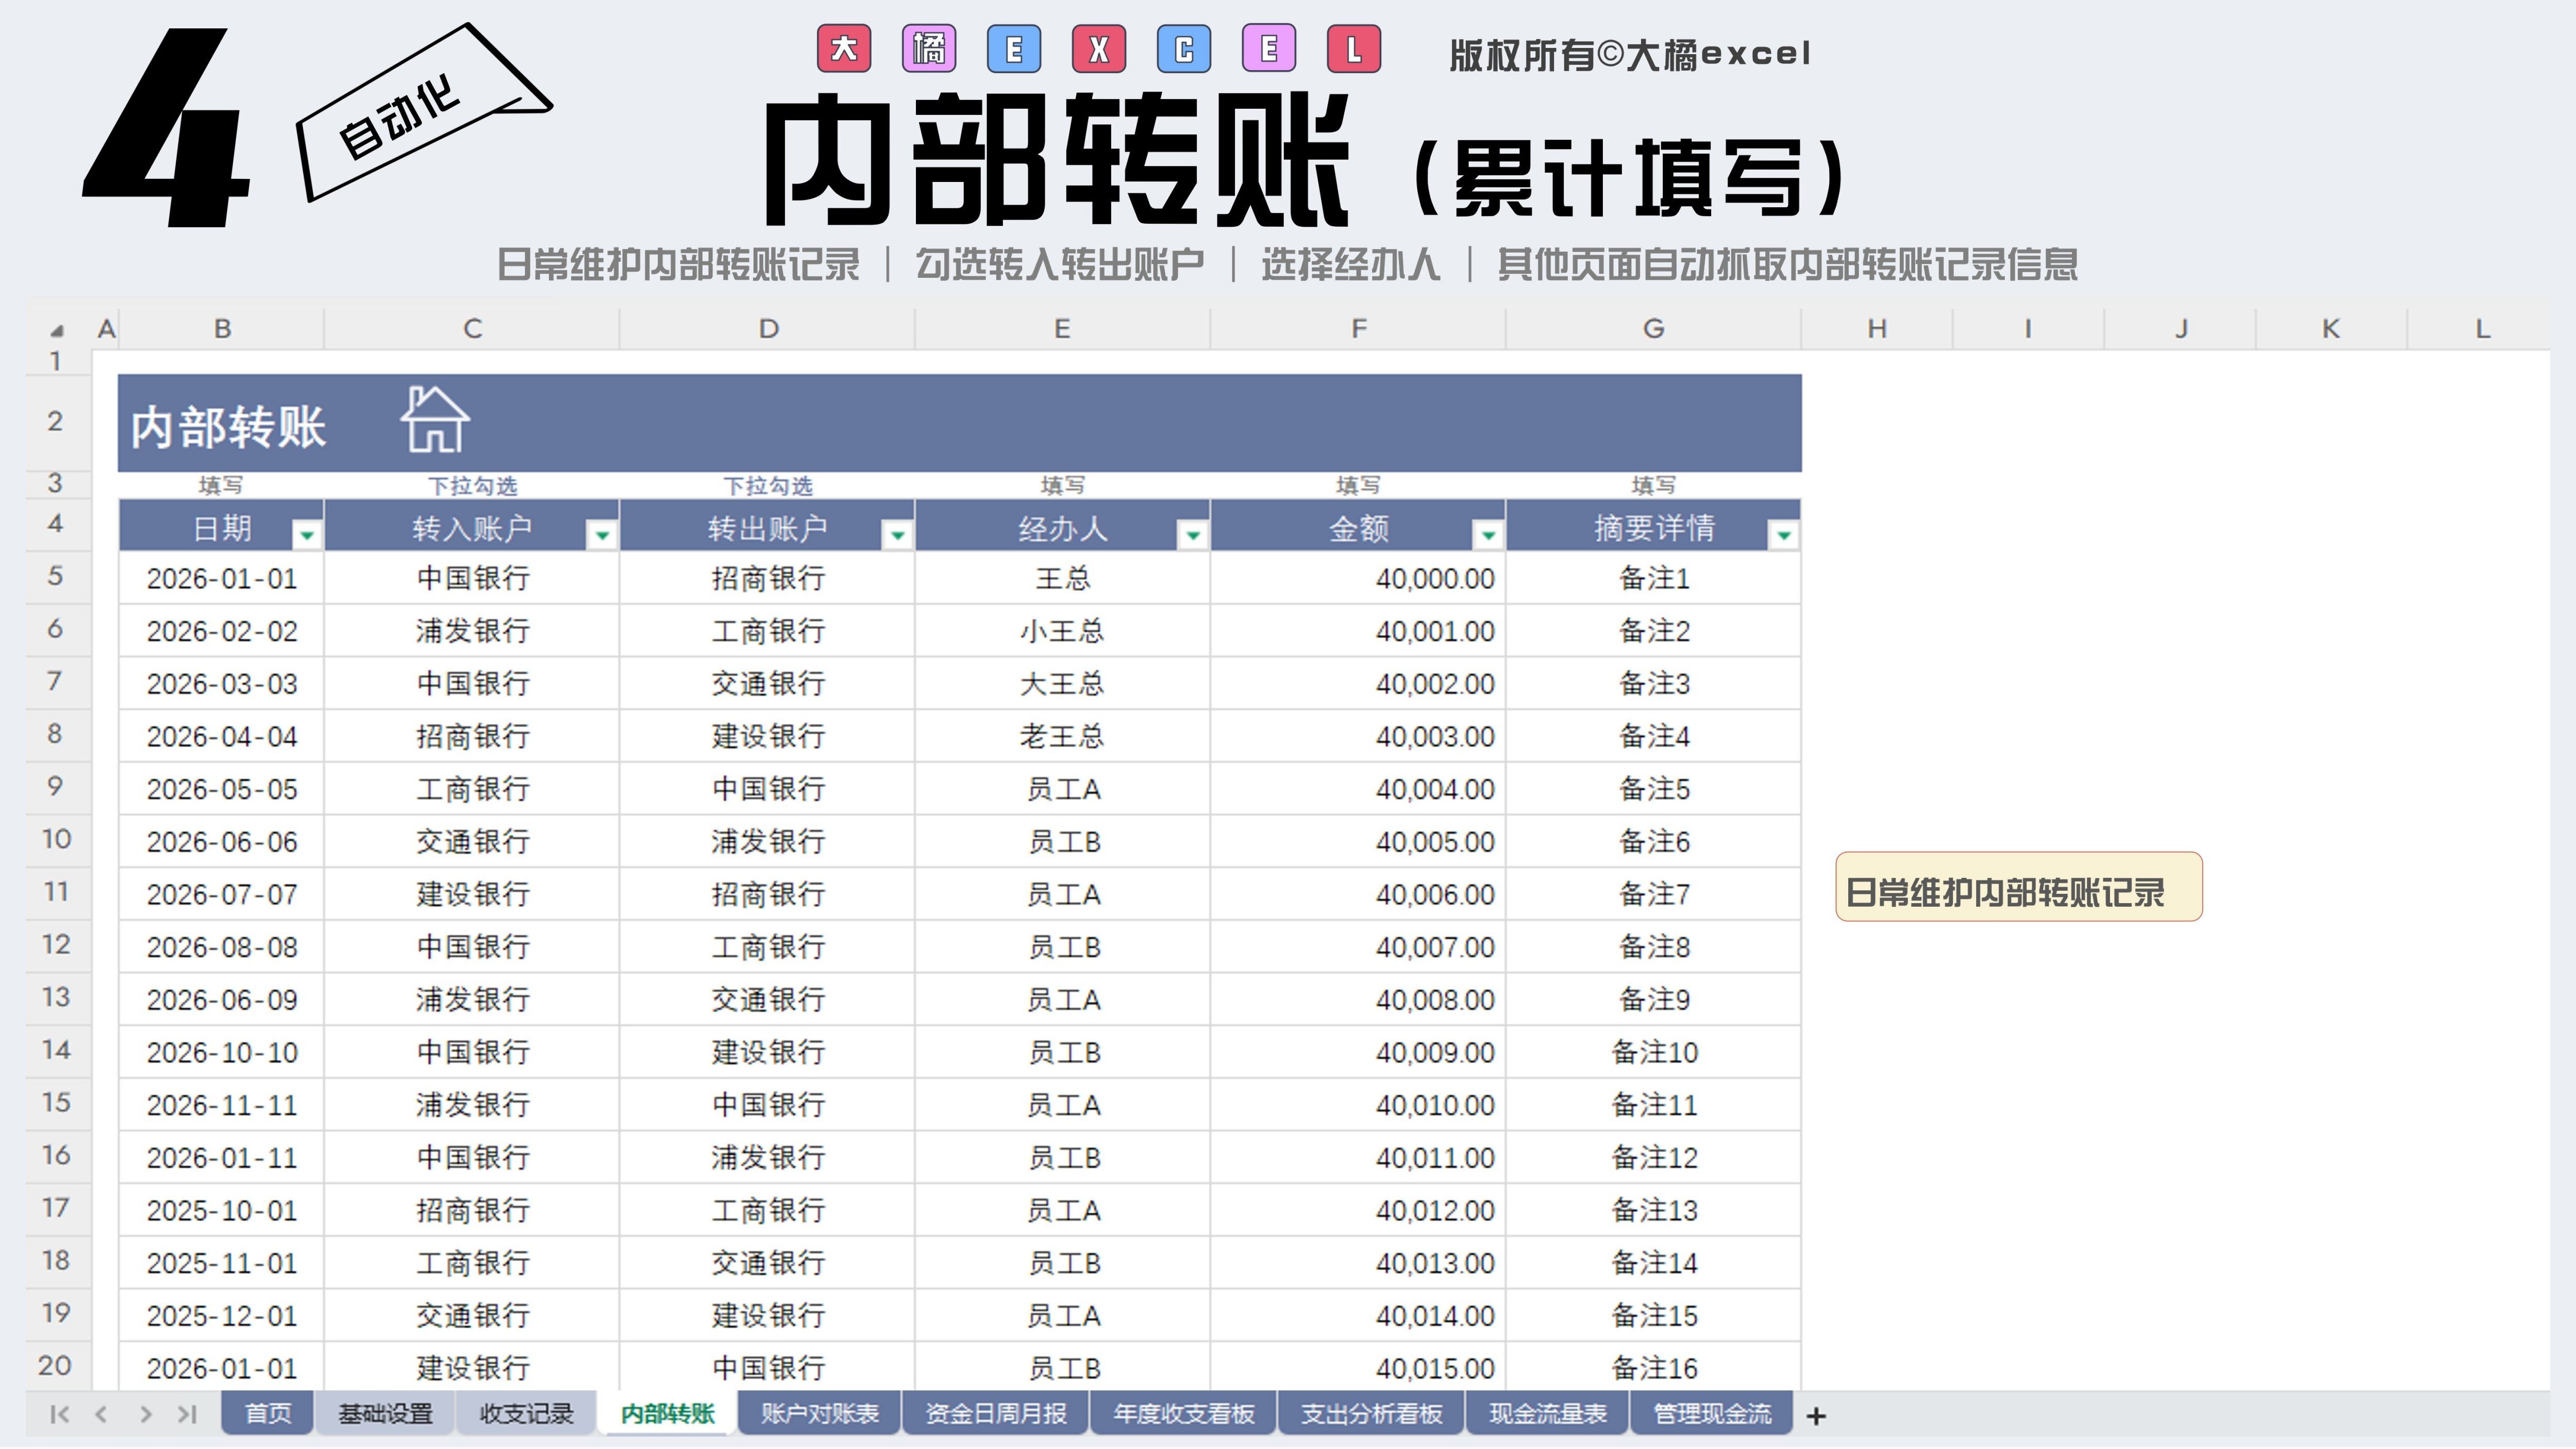The height and width of the screenshot is (1449, 2576).
Task: Select row 10 header
Action: pos(56,839)
